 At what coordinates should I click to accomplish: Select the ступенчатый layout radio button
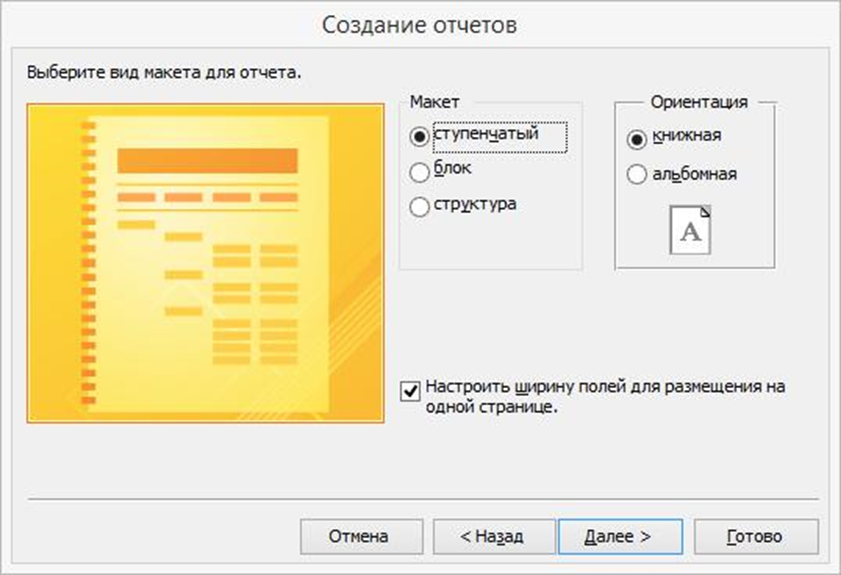click(419, 136)
